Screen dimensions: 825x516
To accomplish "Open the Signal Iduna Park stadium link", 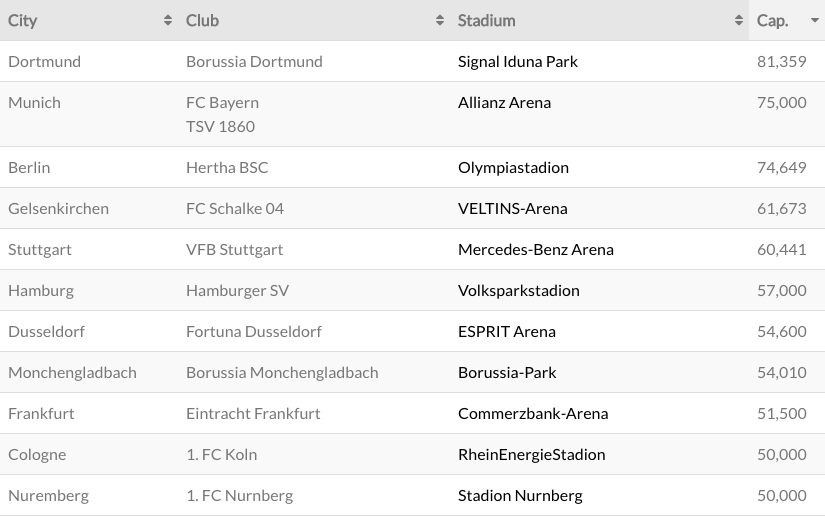I will coord(518,62).
